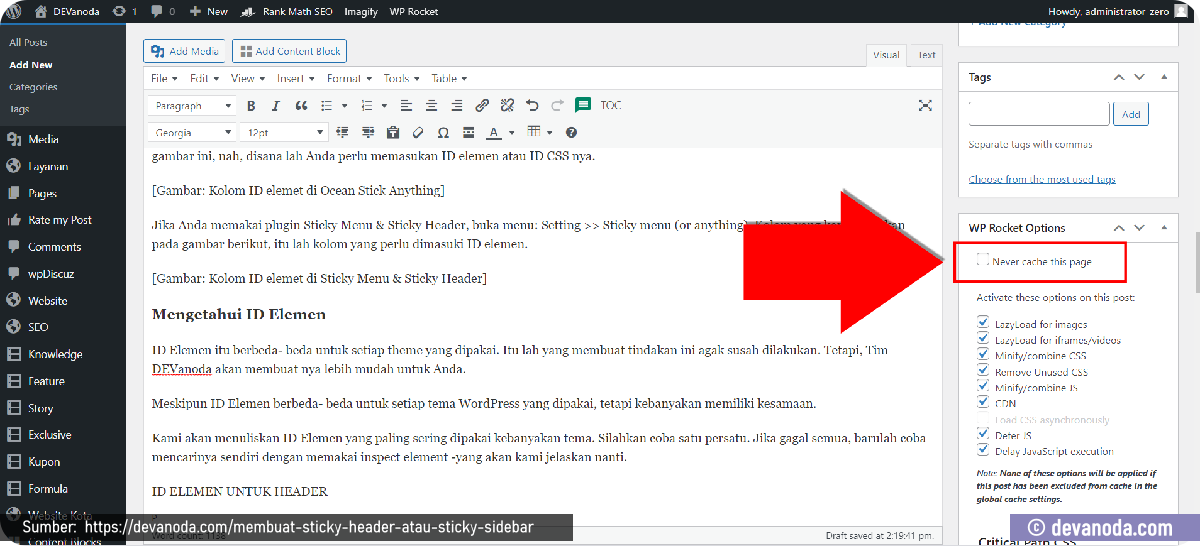Click the decrease indent icon
Image resolution: width=1200 pixels, height=546 pixels.
[343, 132]
